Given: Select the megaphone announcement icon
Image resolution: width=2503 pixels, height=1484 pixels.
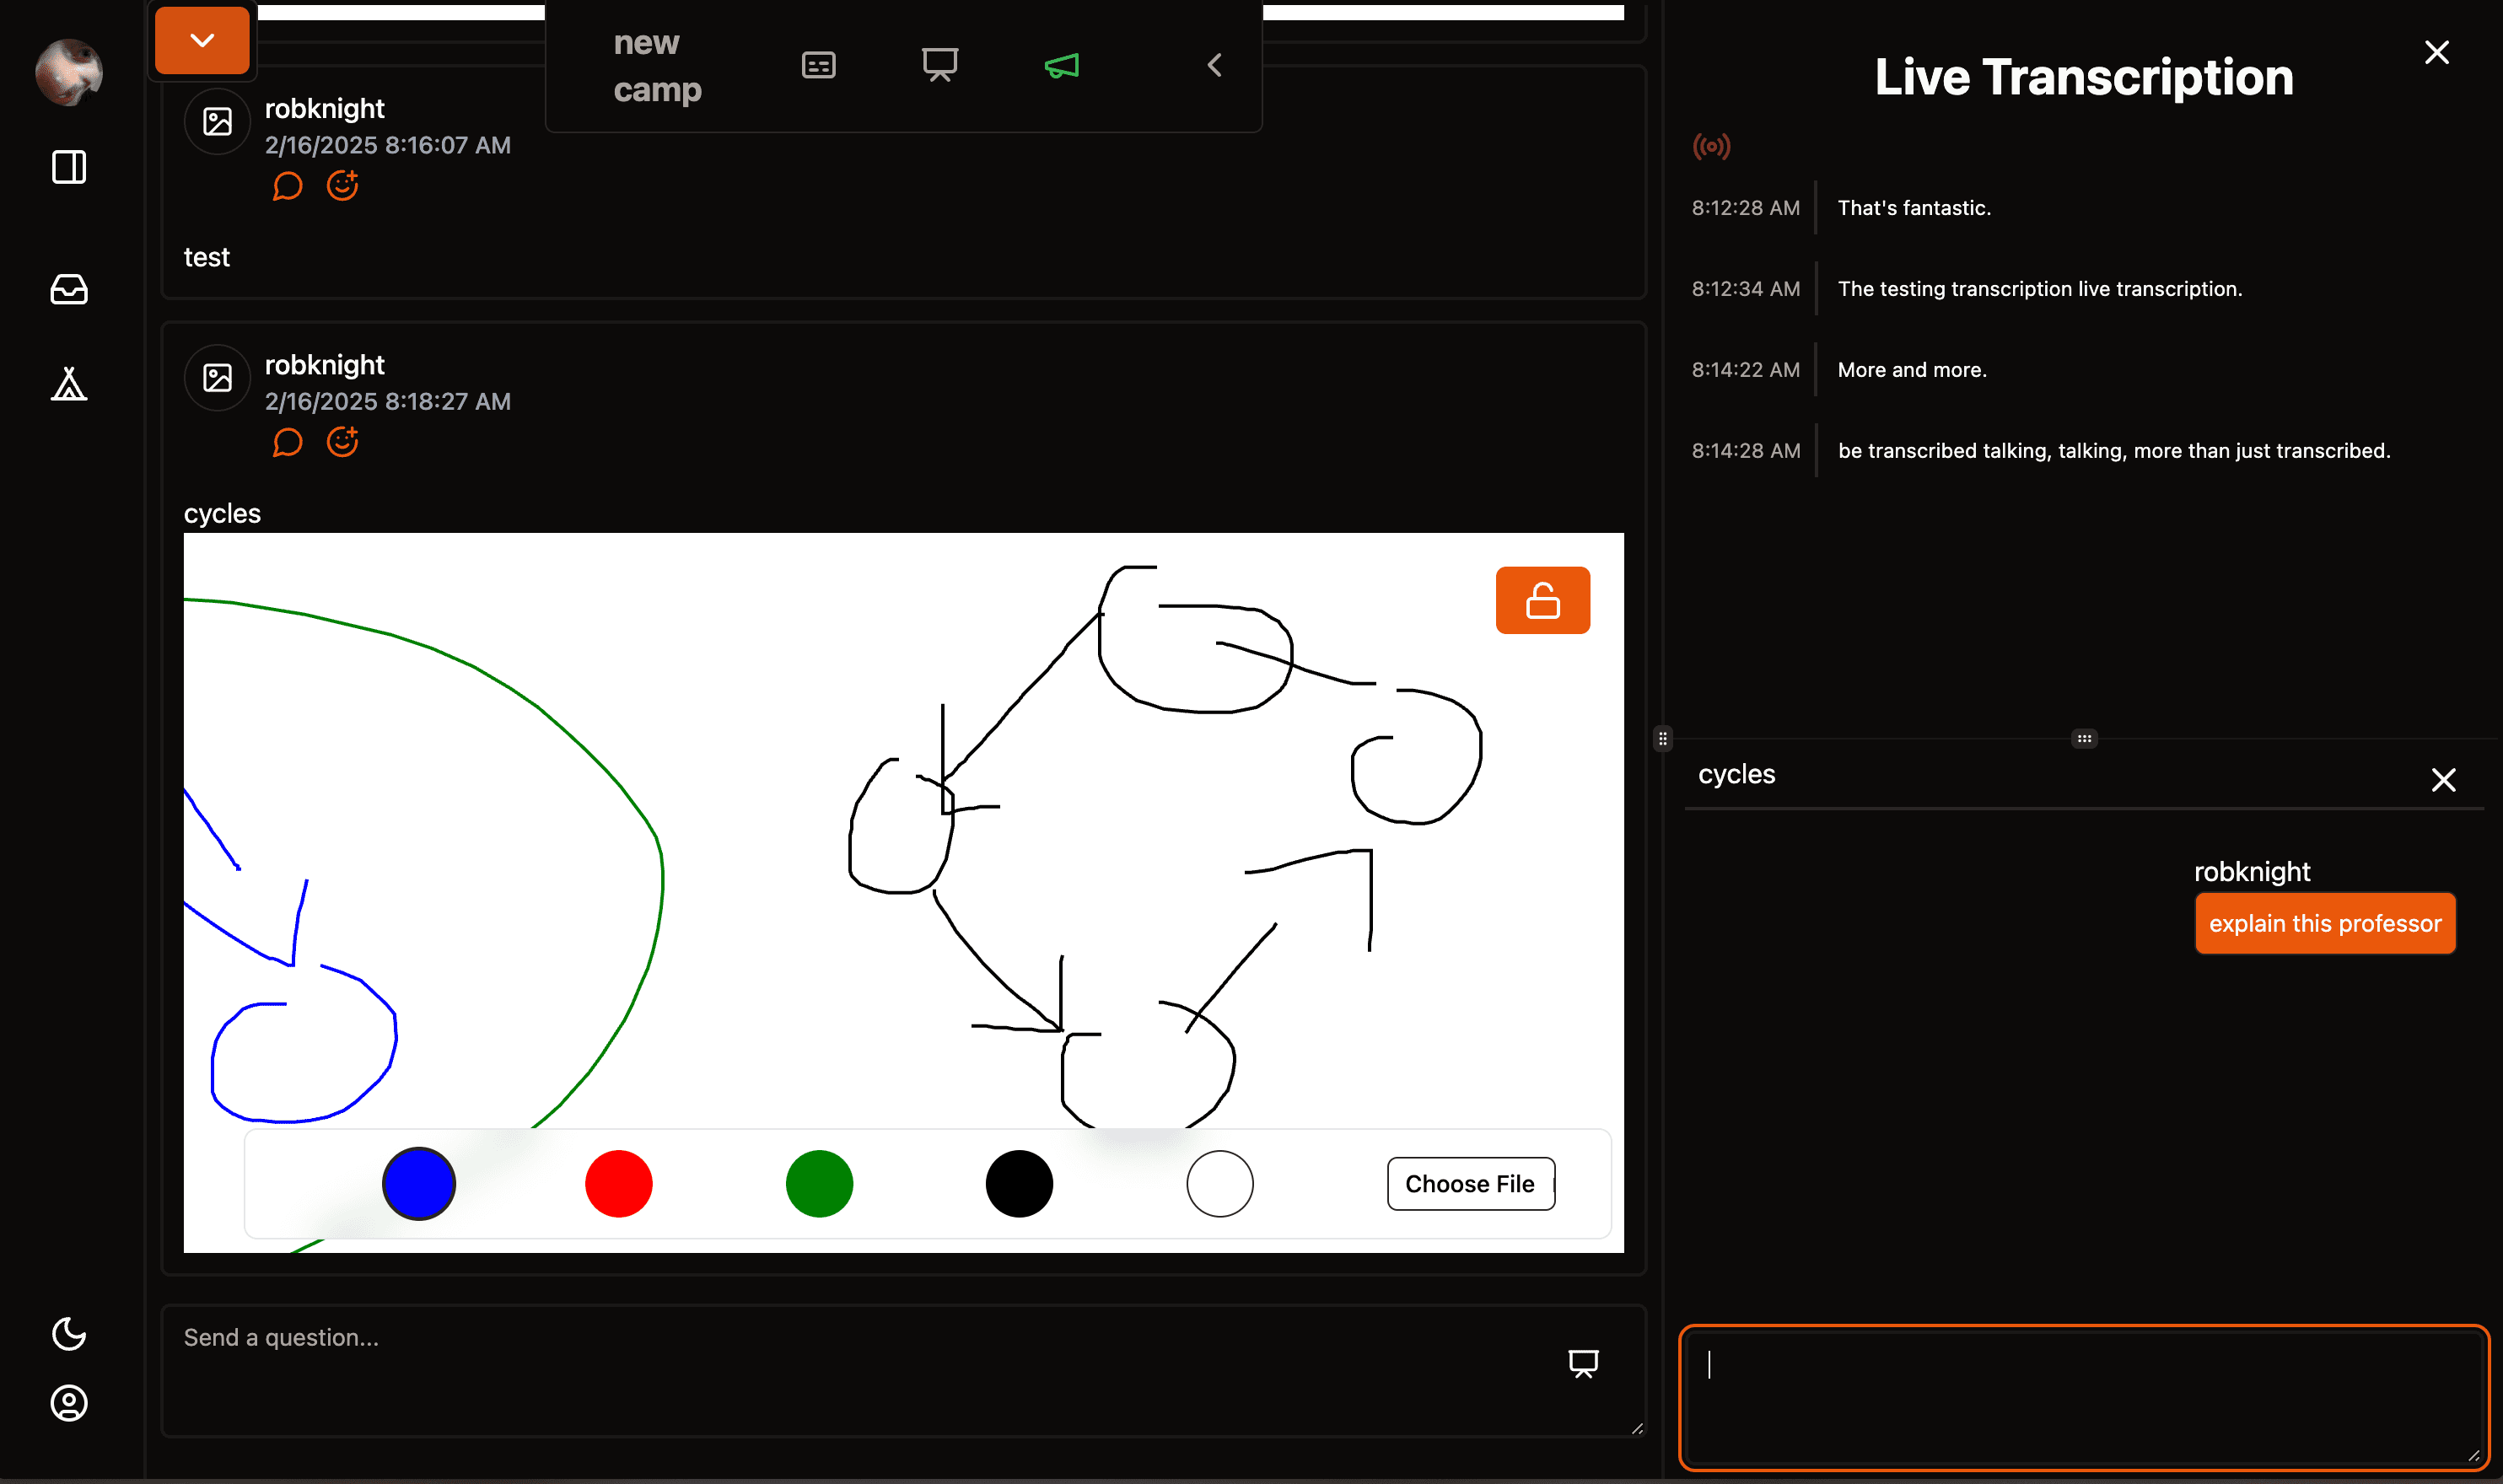Looking at the screenshot, I should (x=1062, y=66).
